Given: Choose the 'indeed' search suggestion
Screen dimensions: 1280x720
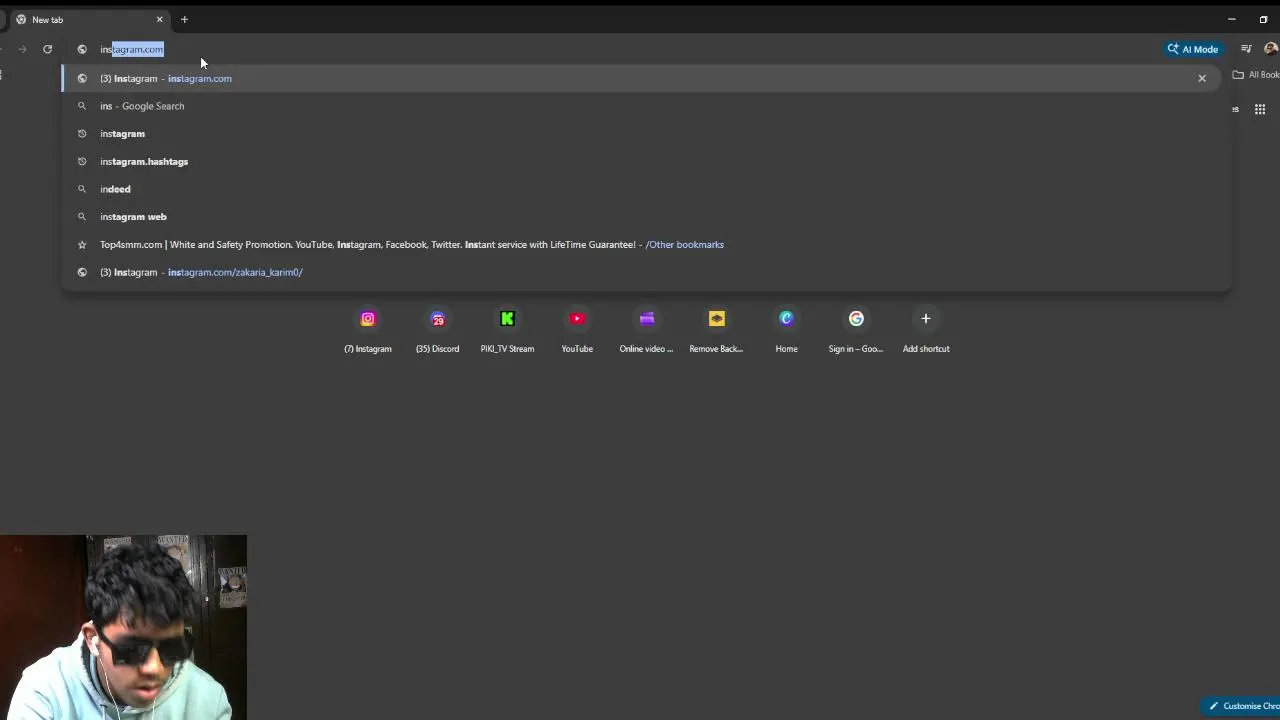Looking at the screenshot, I should (643, 189).
